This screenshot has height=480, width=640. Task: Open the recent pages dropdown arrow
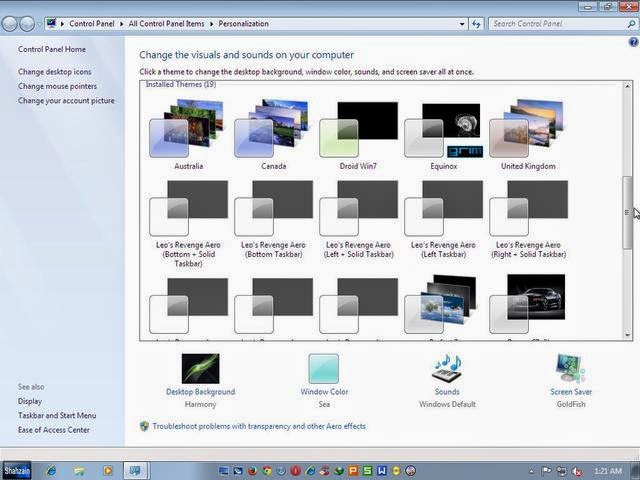(x=39, y=24)
